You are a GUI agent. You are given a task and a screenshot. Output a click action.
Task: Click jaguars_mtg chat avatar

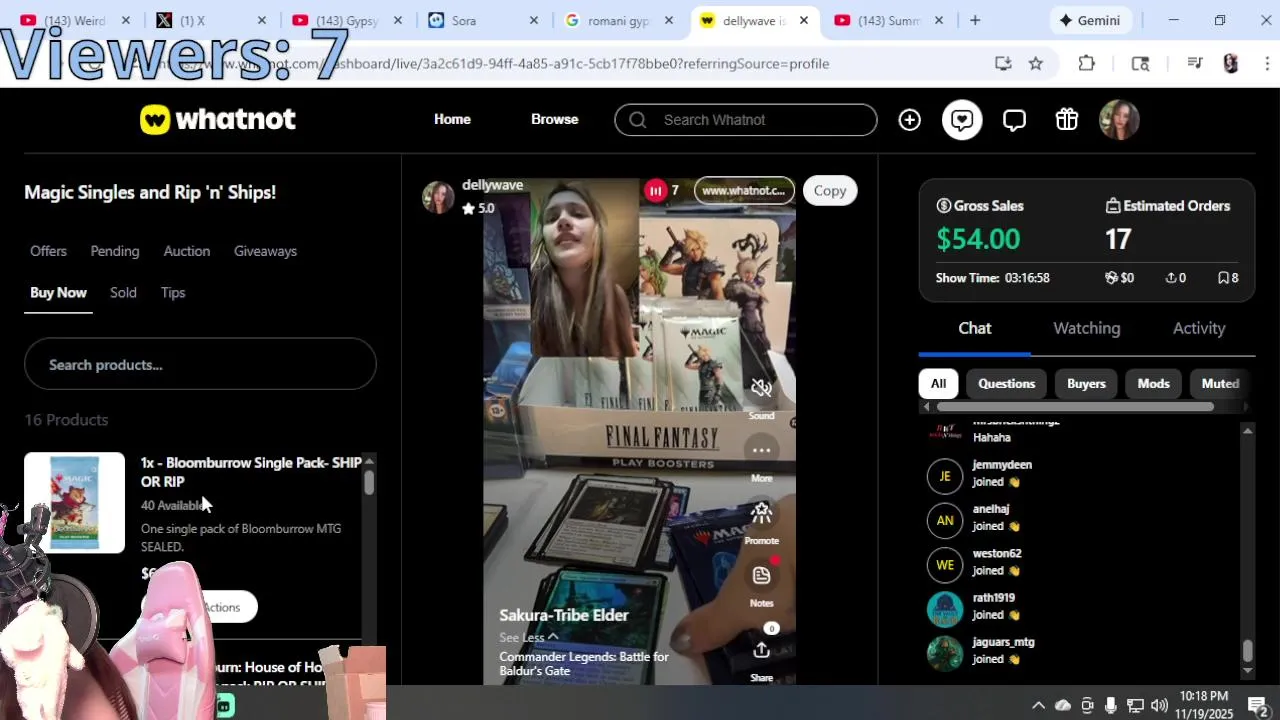(x=945, y=653)
